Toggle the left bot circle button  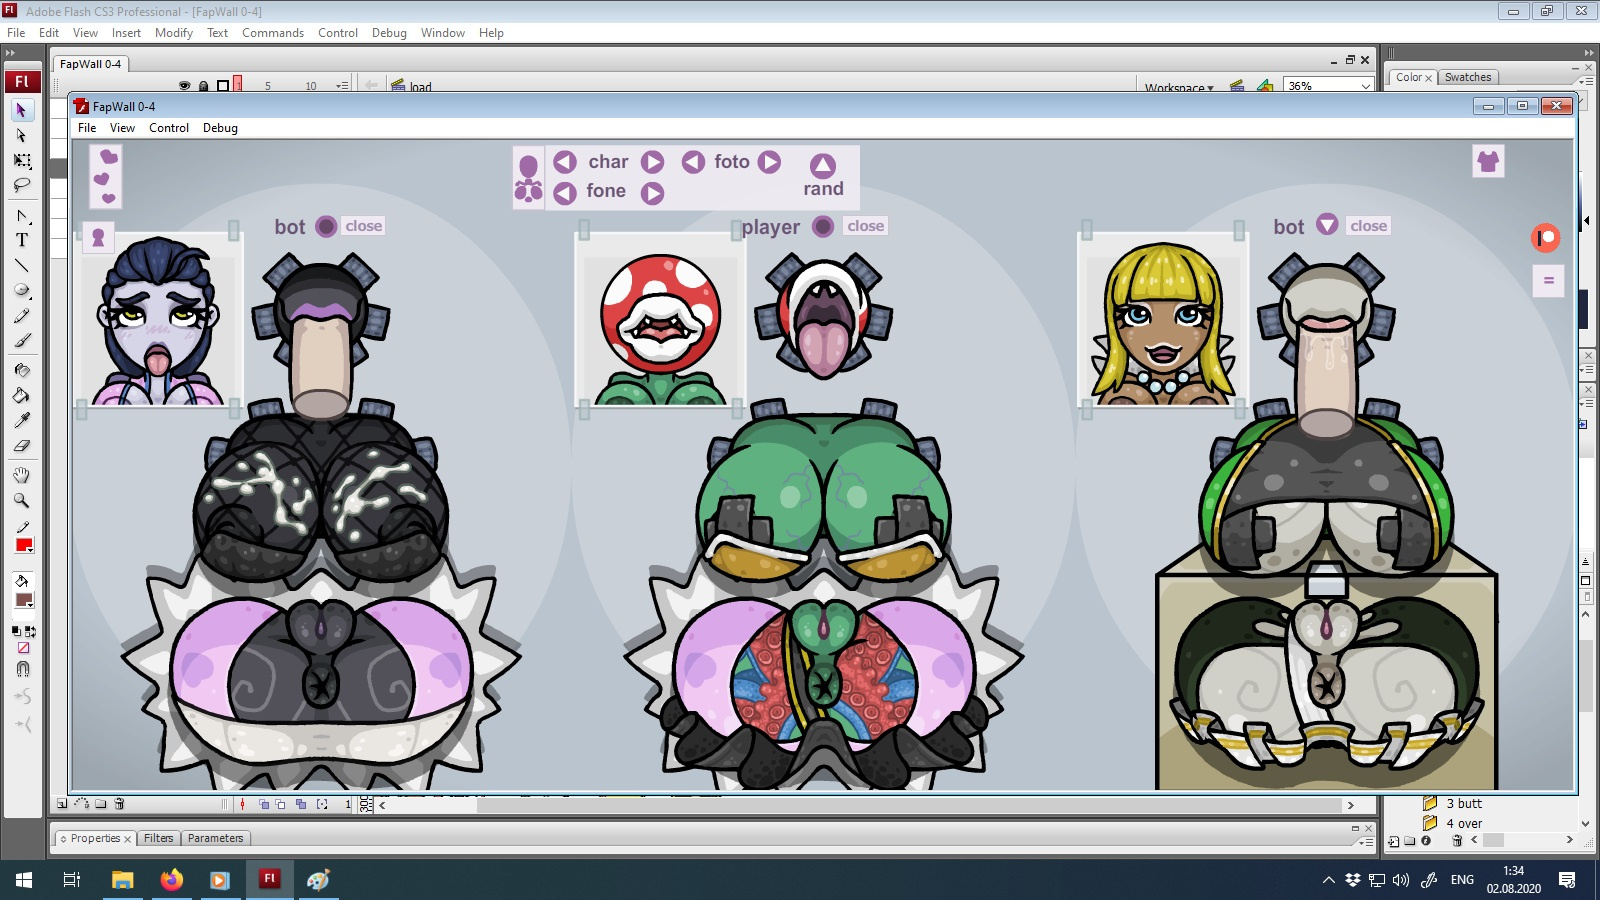(326, 226)
